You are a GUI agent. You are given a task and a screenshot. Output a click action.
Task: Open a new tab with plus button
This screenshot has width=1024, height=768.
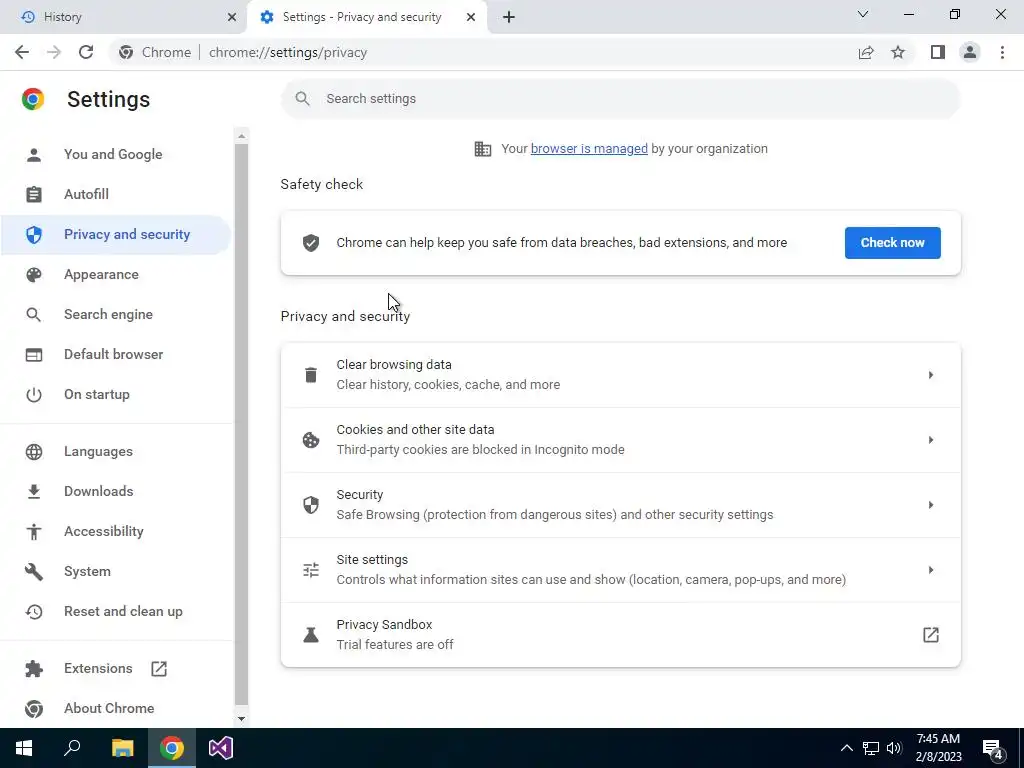(x=509, y=17)
